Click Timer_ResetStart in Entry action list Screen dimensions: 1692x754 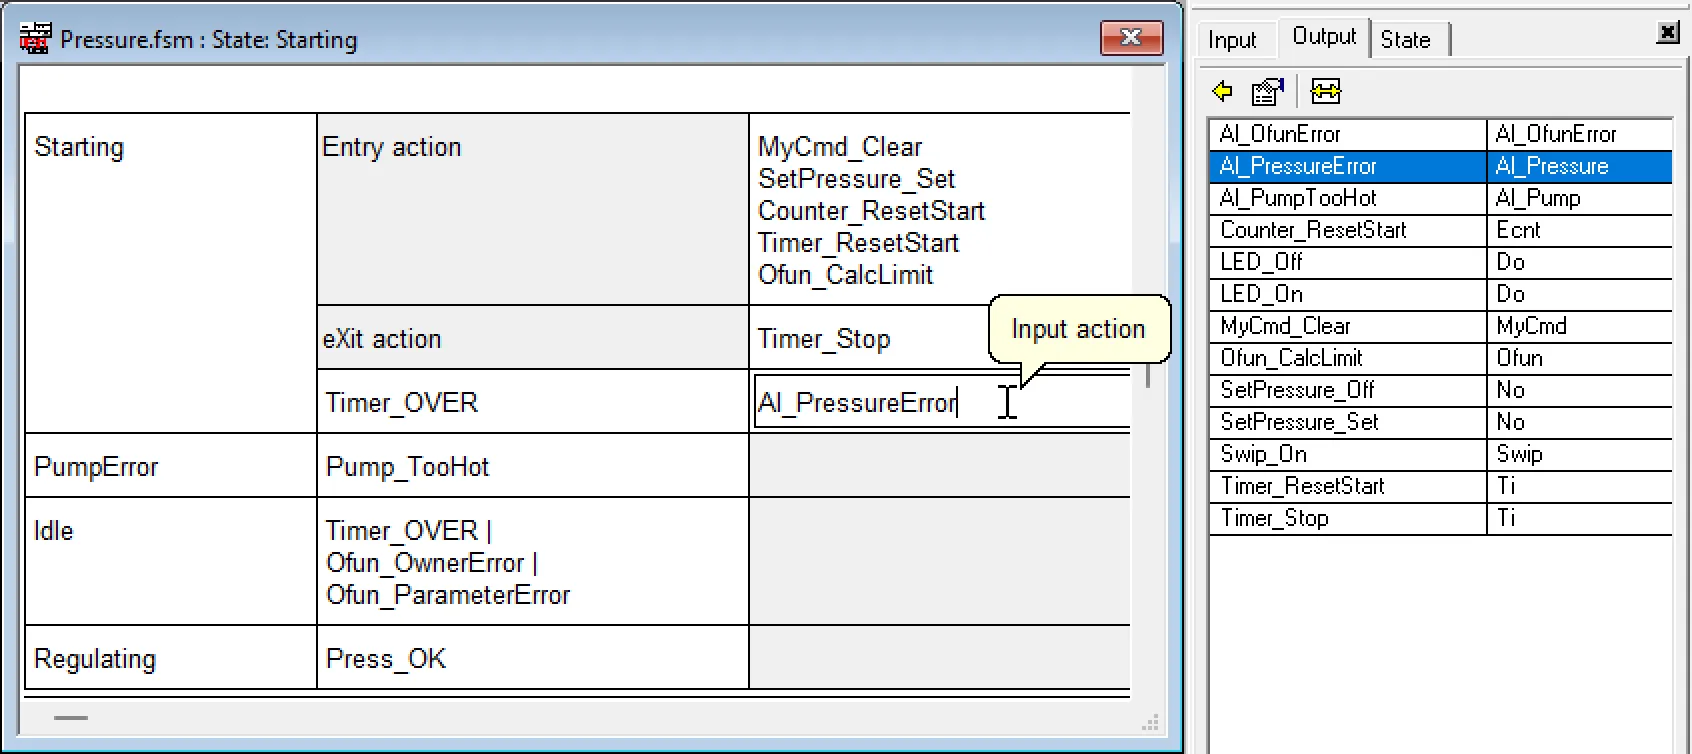point(859,243)
